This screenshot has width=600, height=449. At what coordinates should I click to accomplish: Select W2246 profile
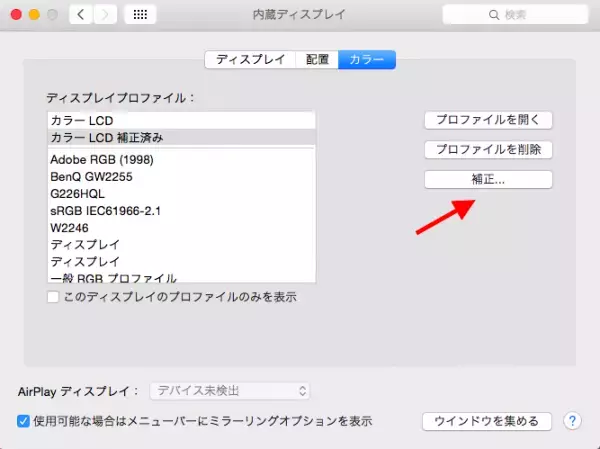click(181, 228)
